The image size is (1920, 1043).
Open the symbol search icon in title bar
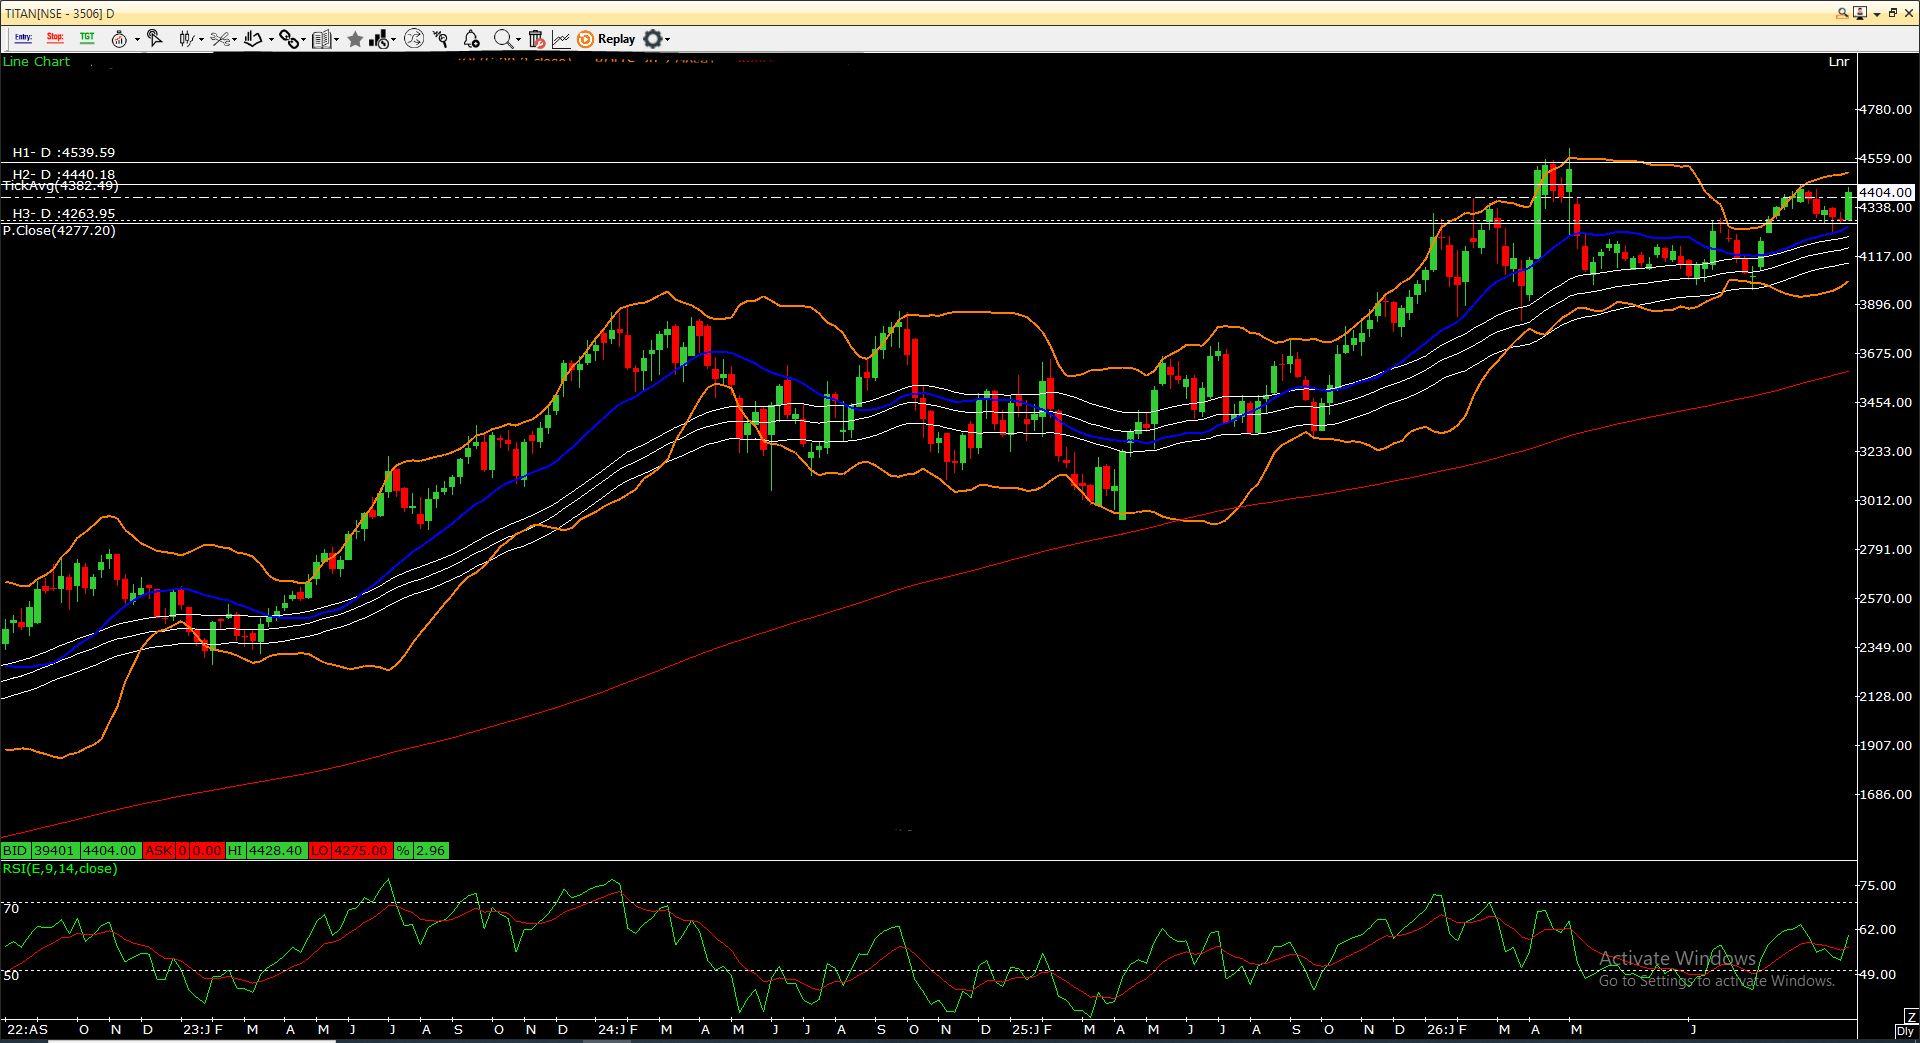(x=1842, y=13)
